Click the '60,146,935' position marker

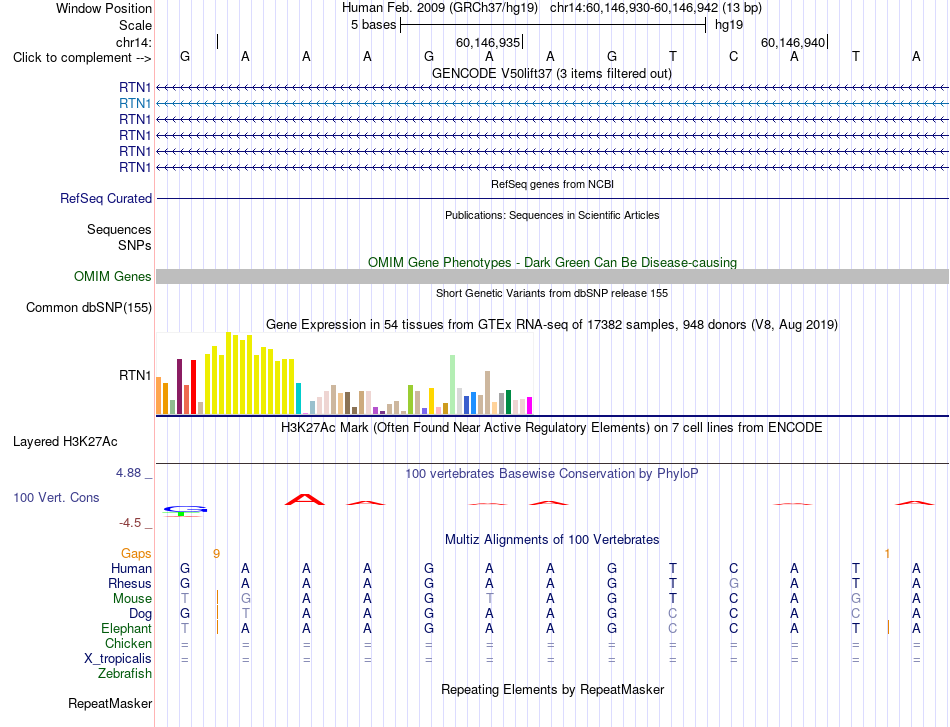(x=488, y=42)
